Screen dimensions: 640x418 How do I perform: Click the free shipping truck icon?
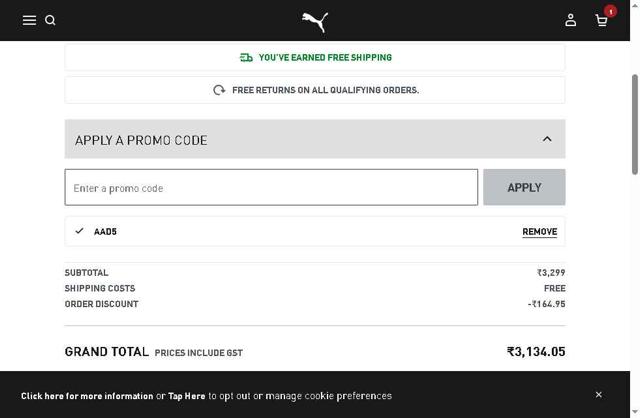click(x=246, y=58)
